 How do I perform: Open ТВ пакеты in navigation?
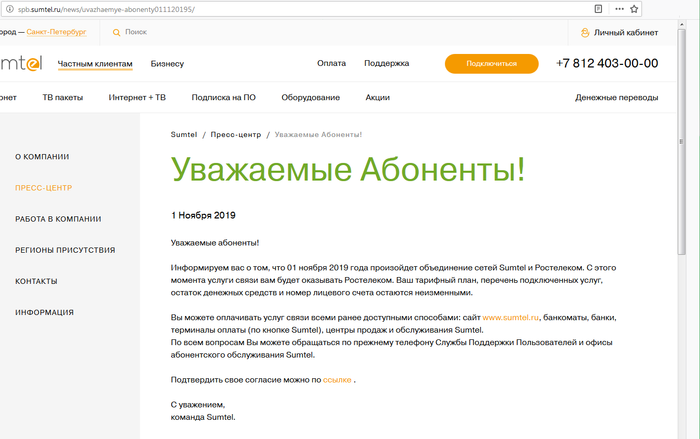tap(62, 98)
